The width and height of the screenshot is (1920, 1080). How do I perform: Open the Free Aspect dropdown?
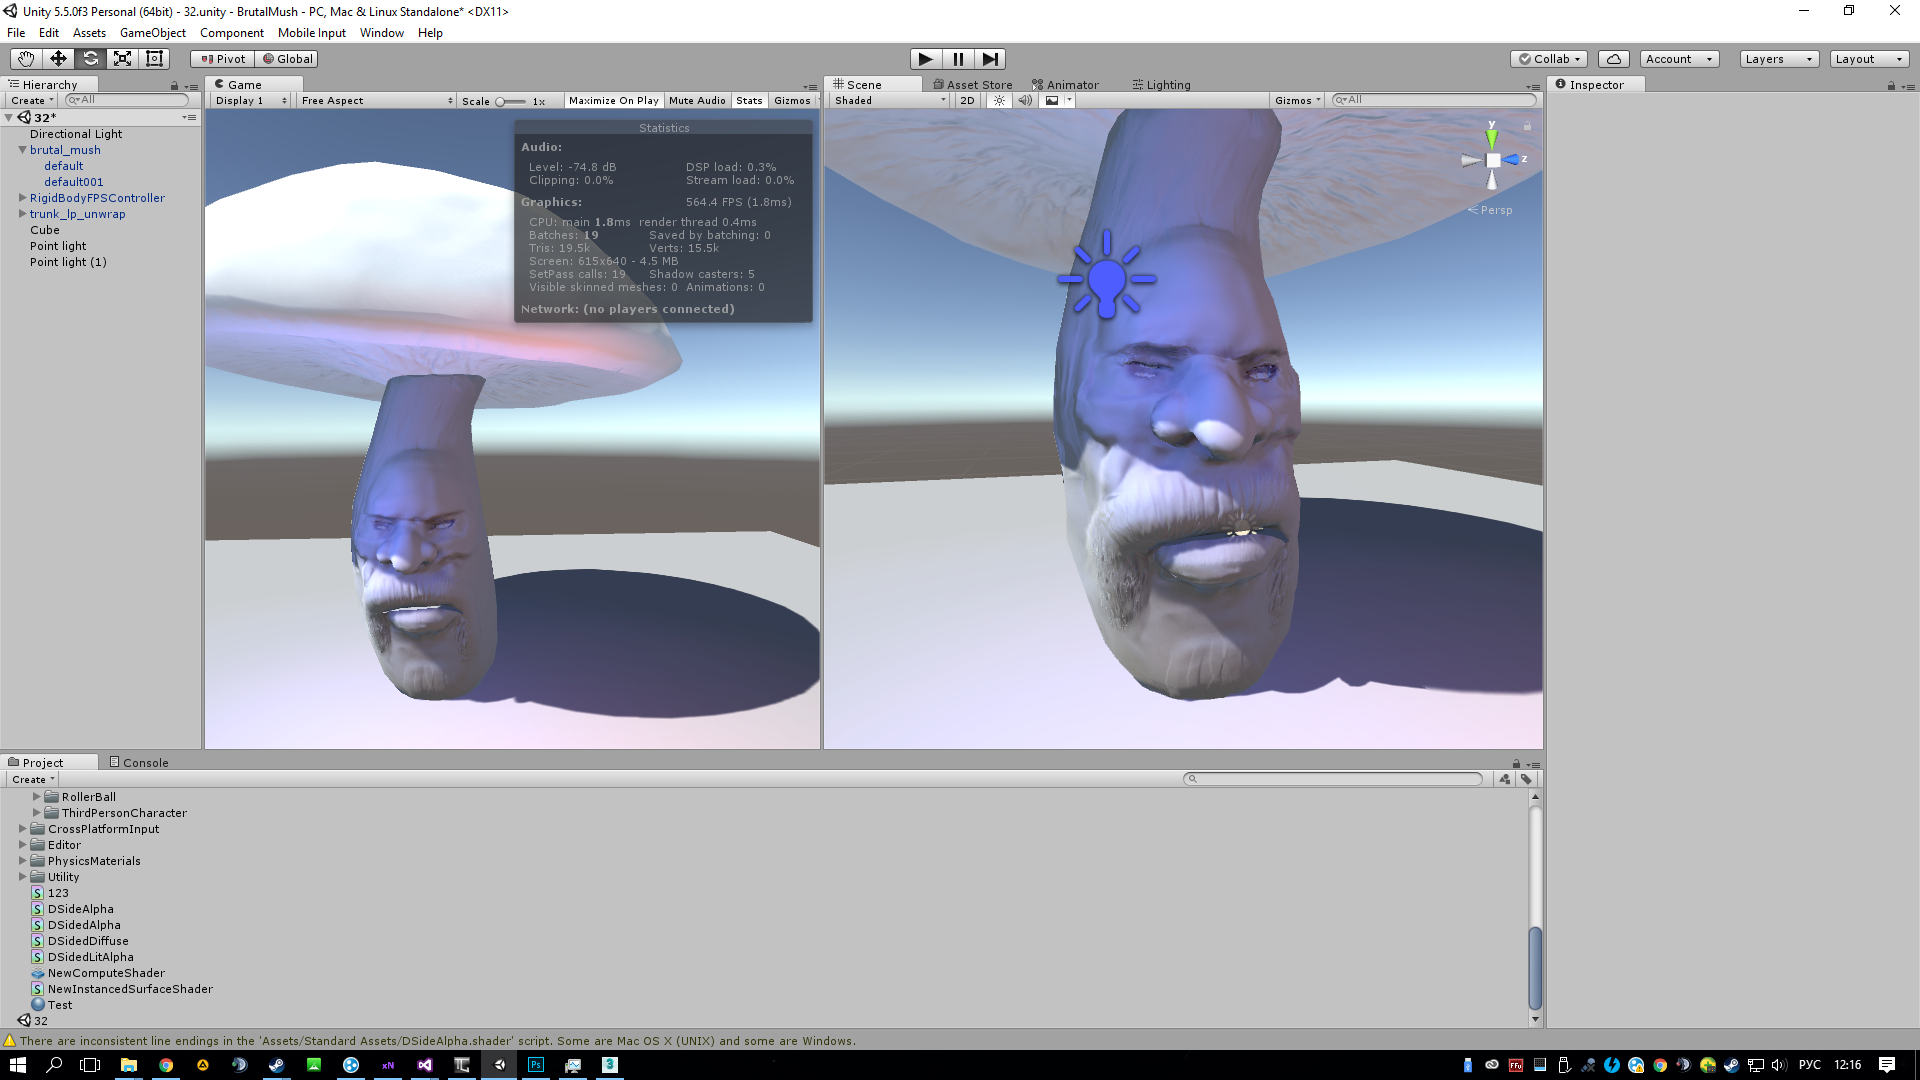point(376,100)
